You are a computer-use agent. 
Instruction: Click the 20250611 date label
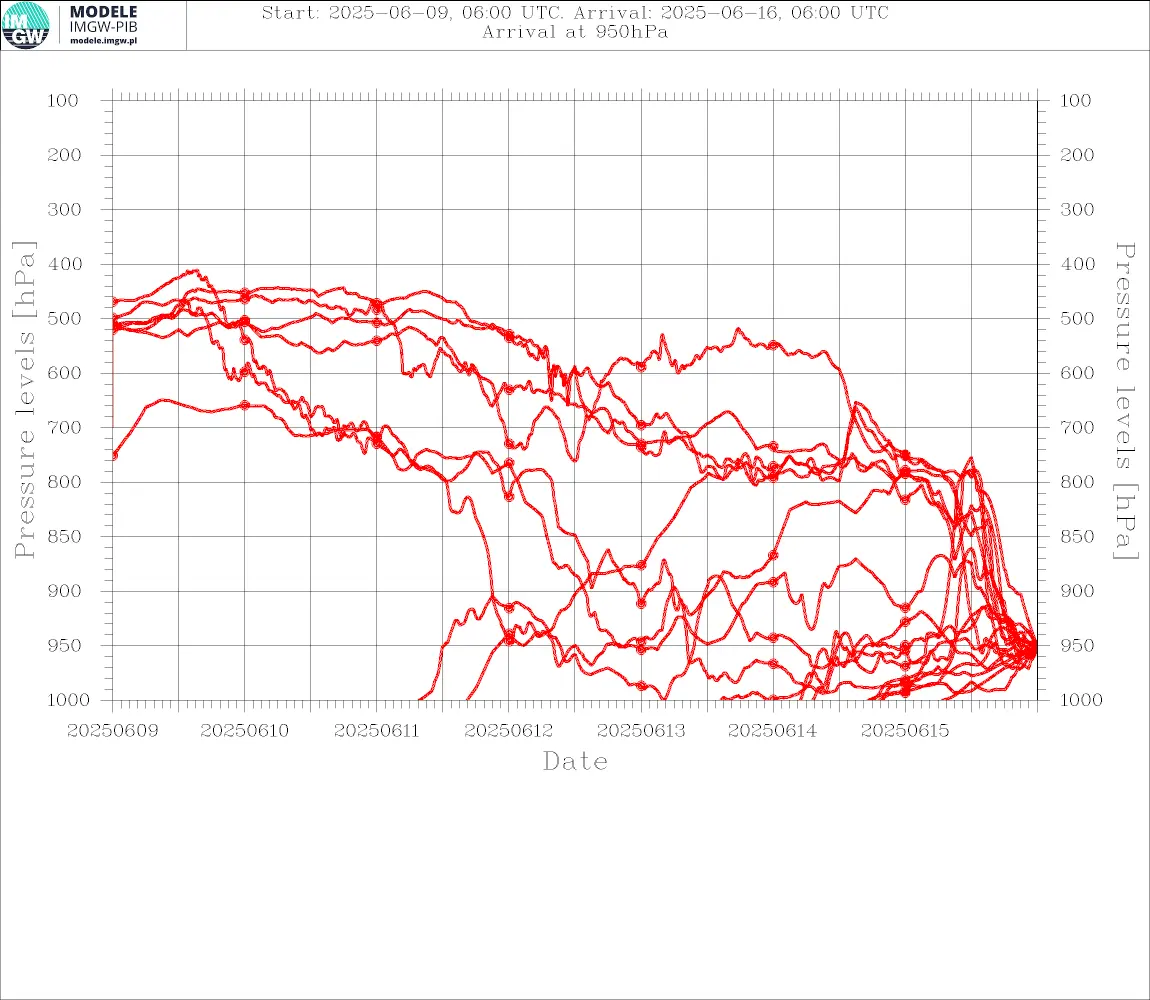[377, 731]
